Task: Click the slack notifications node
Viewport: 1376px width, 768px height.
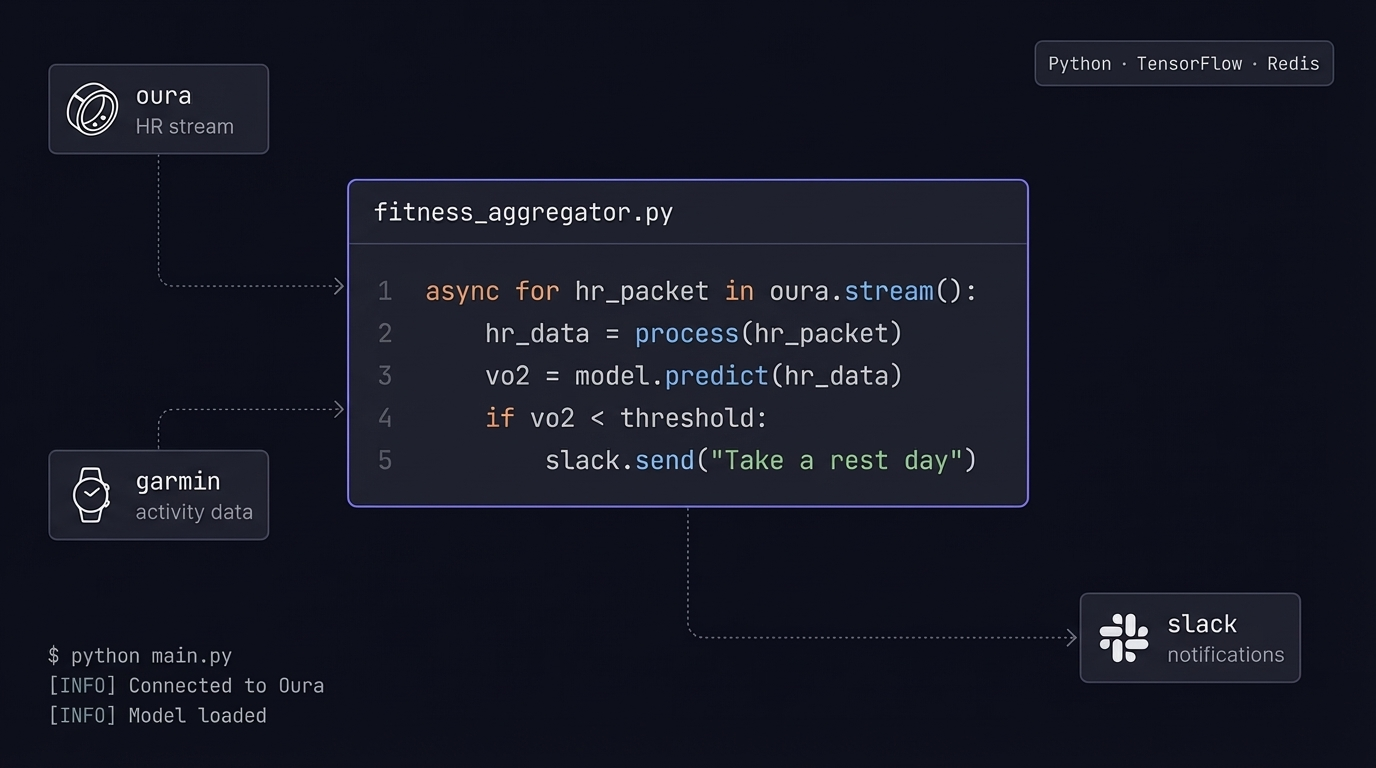Action: point(1190,637)
